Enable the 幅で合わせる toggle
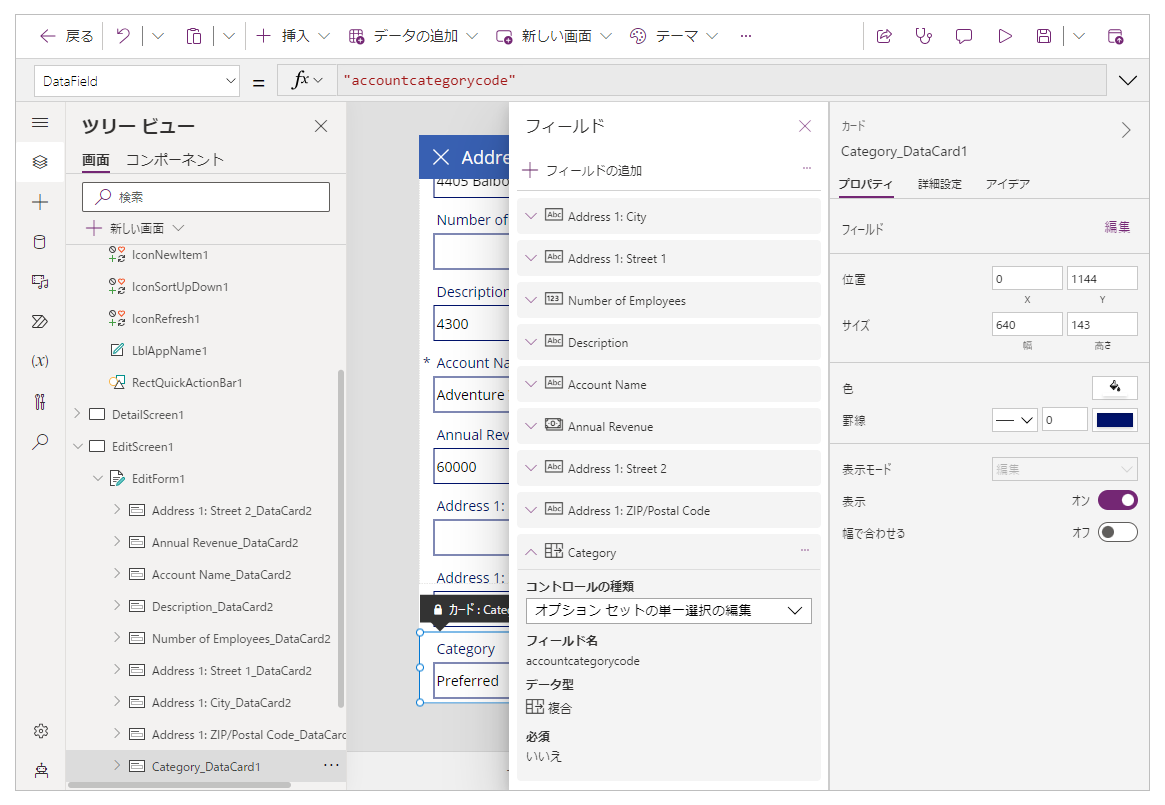Viewport: 1165px width, 805px height. [1117, 532]
